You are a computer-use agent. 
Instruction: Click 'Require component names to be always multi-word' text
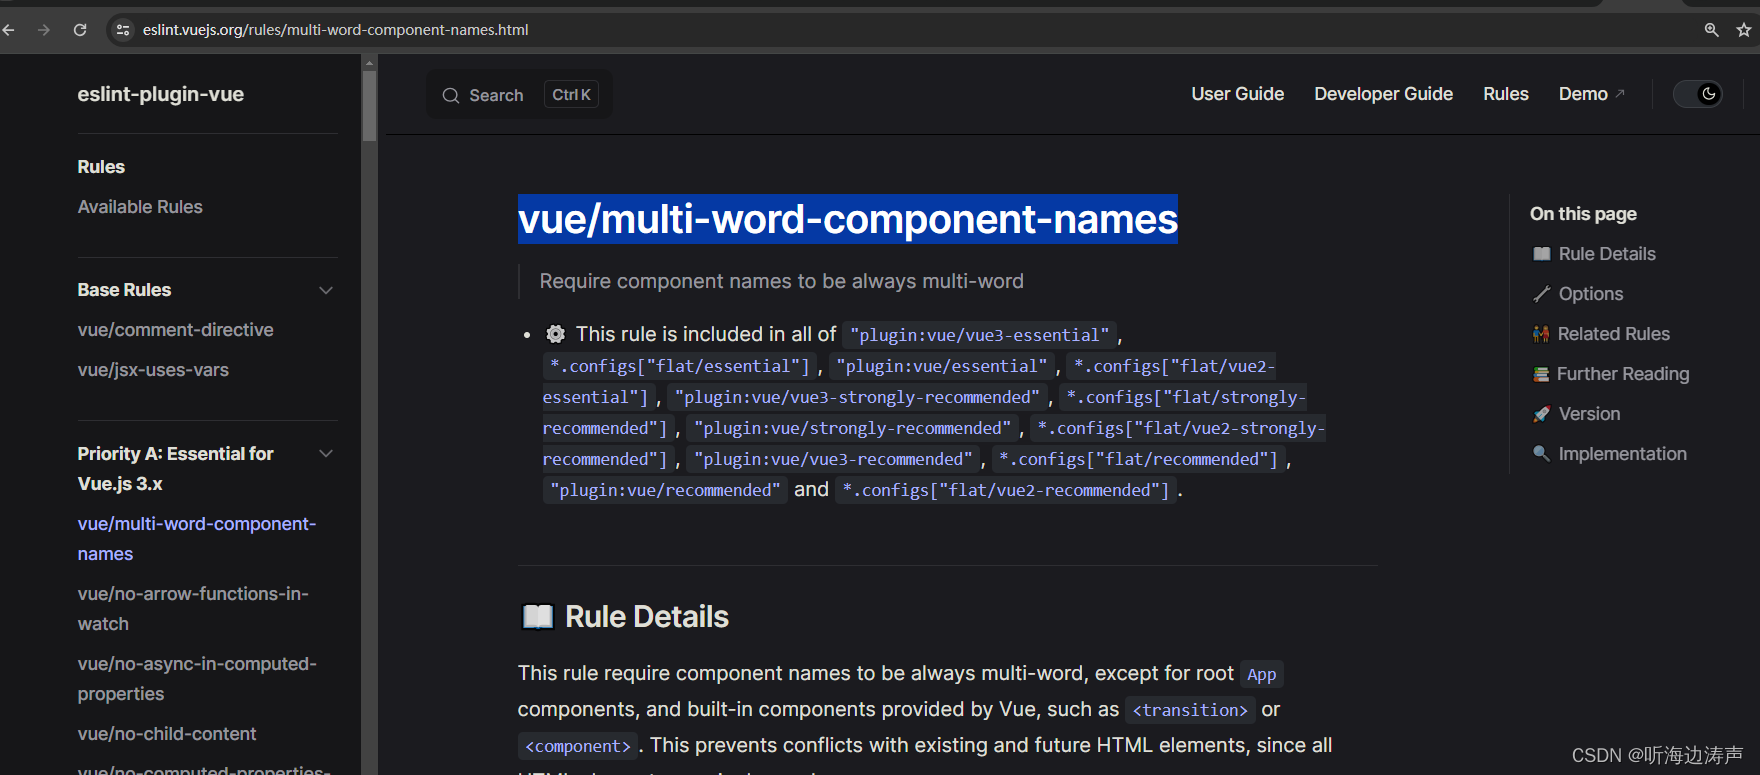click(x=782, y=281)
